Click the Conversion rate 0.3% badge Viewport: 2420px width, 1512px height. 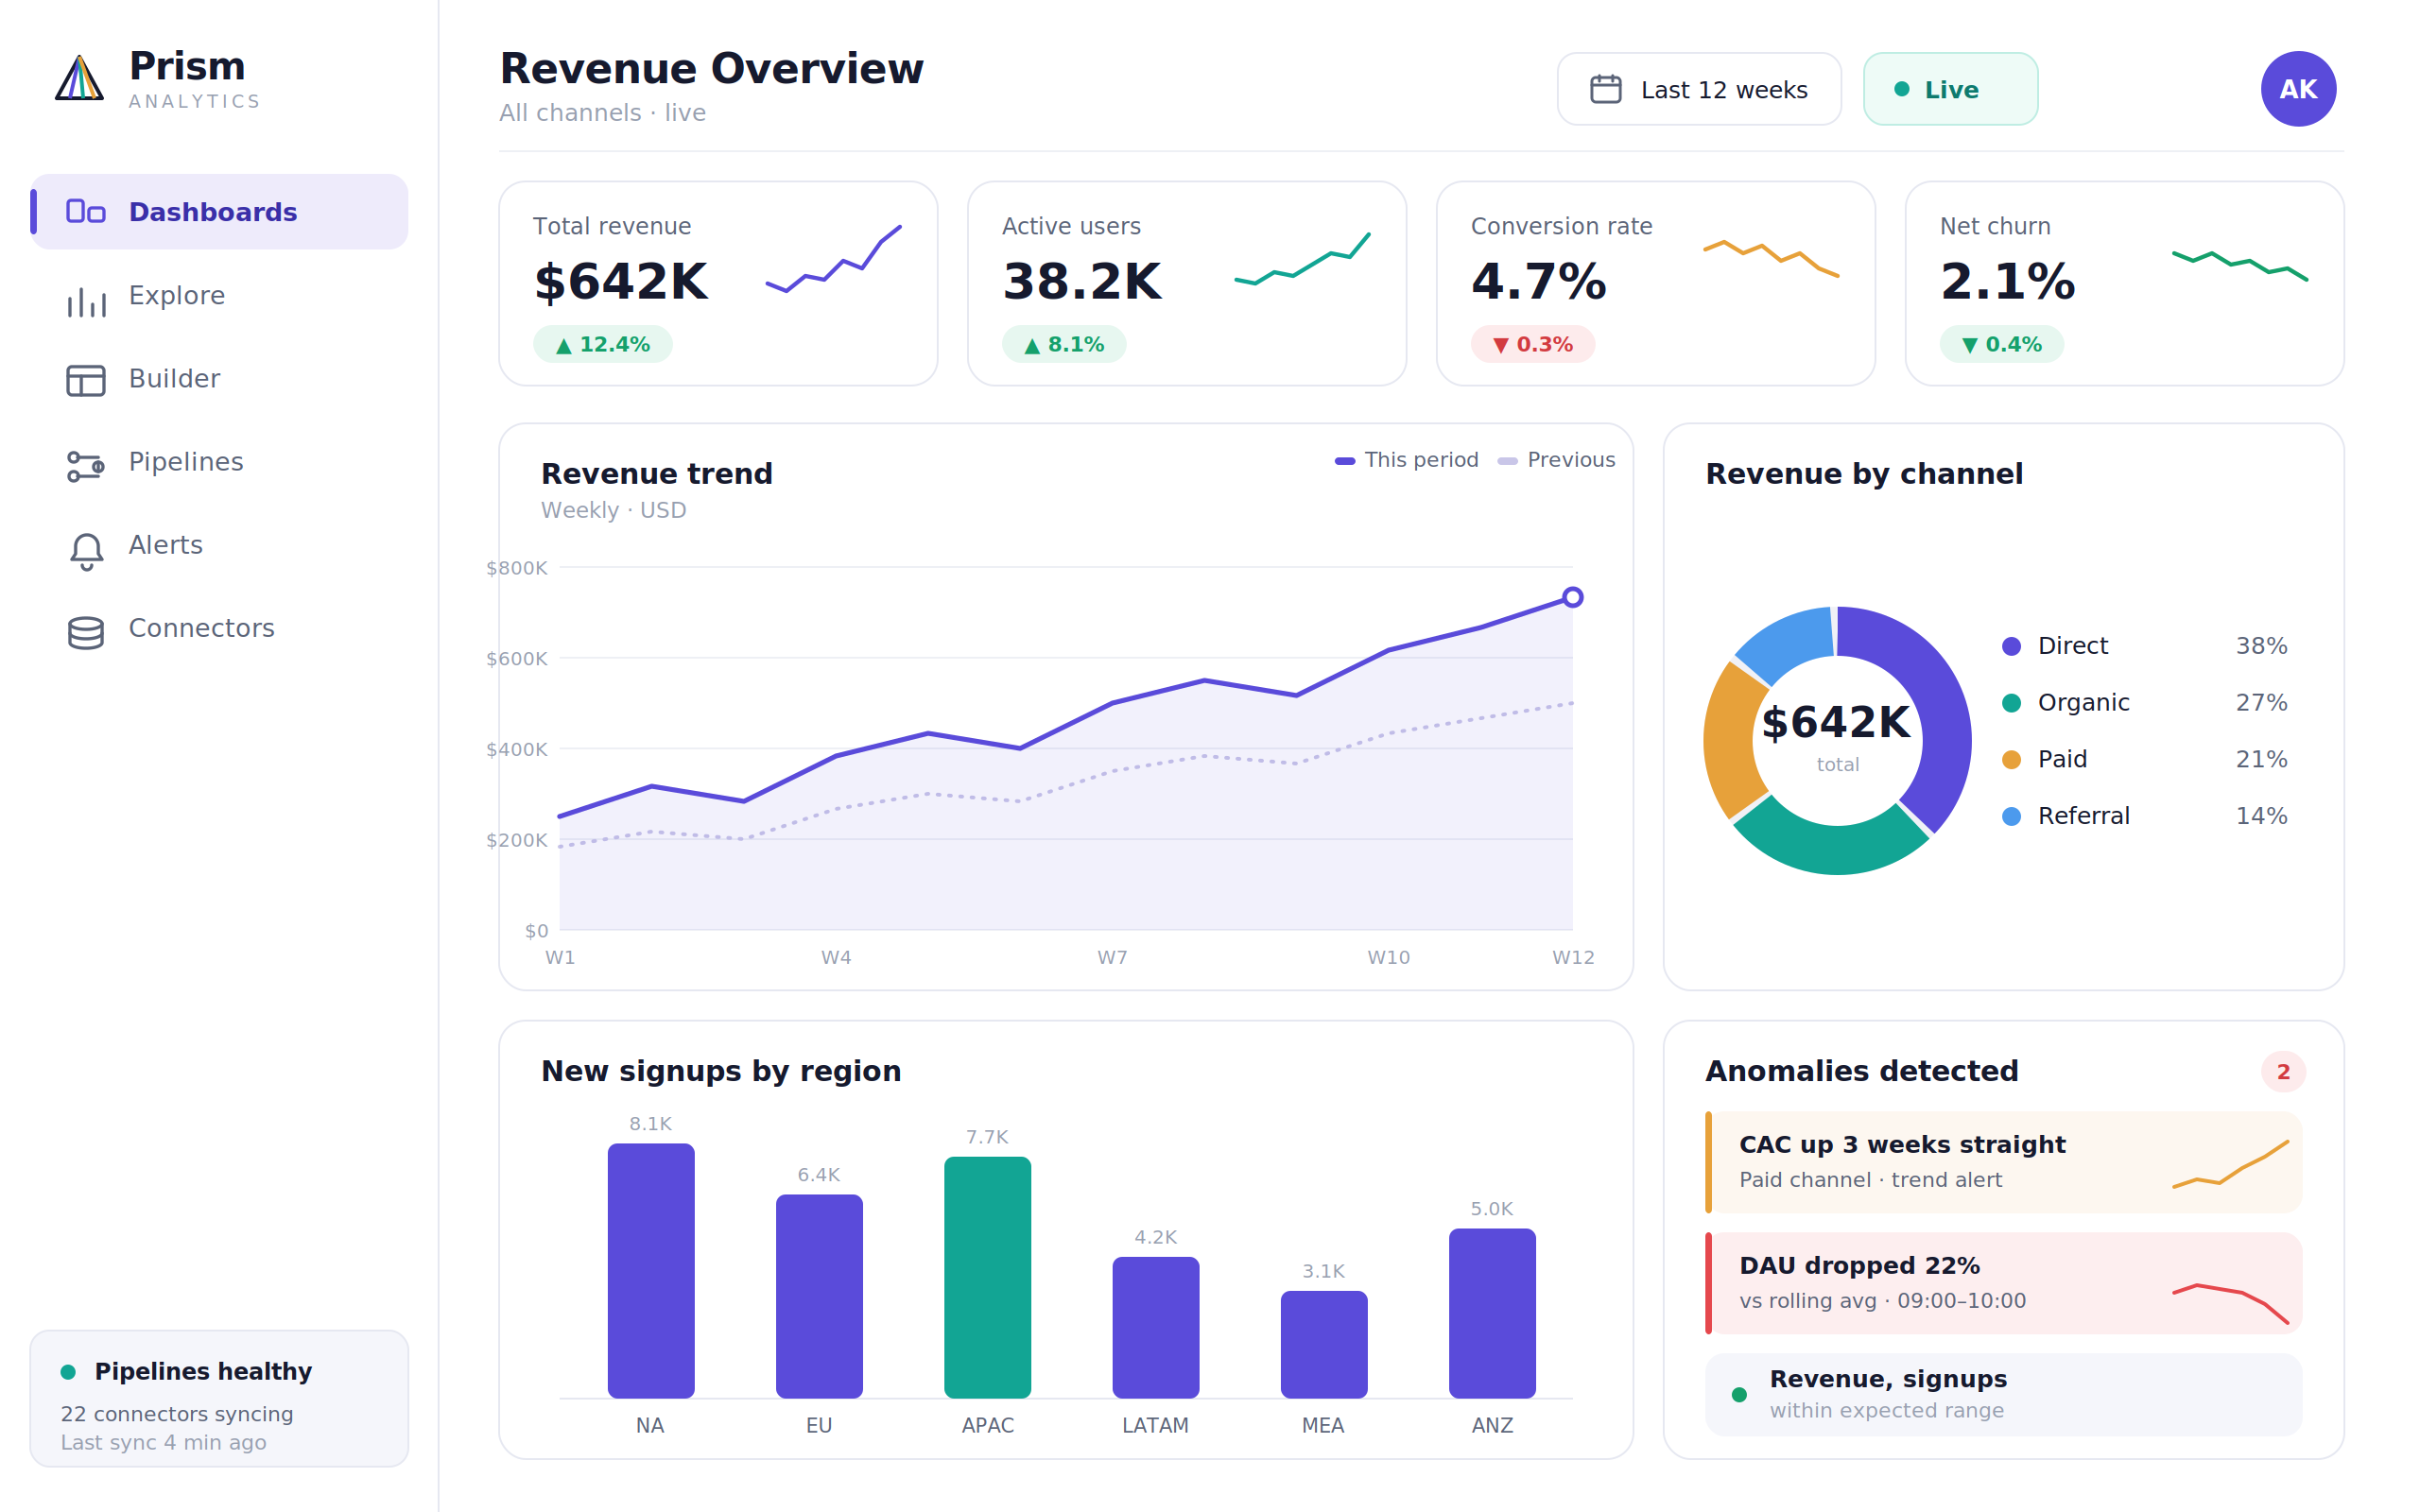(x=1532, y=344)
